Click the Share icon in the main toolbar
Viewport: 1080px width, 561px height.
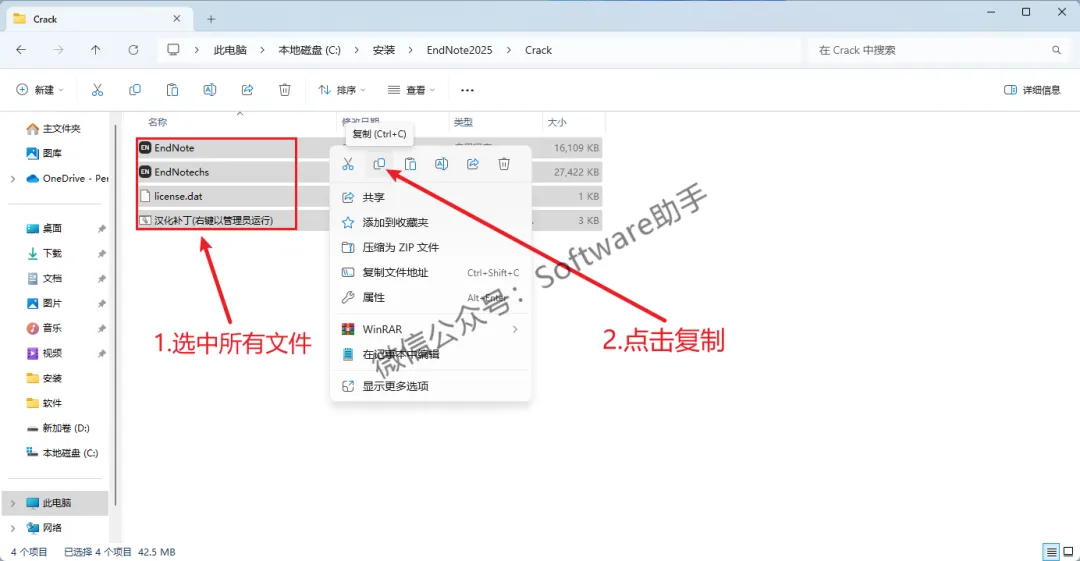tap(247, 90)
